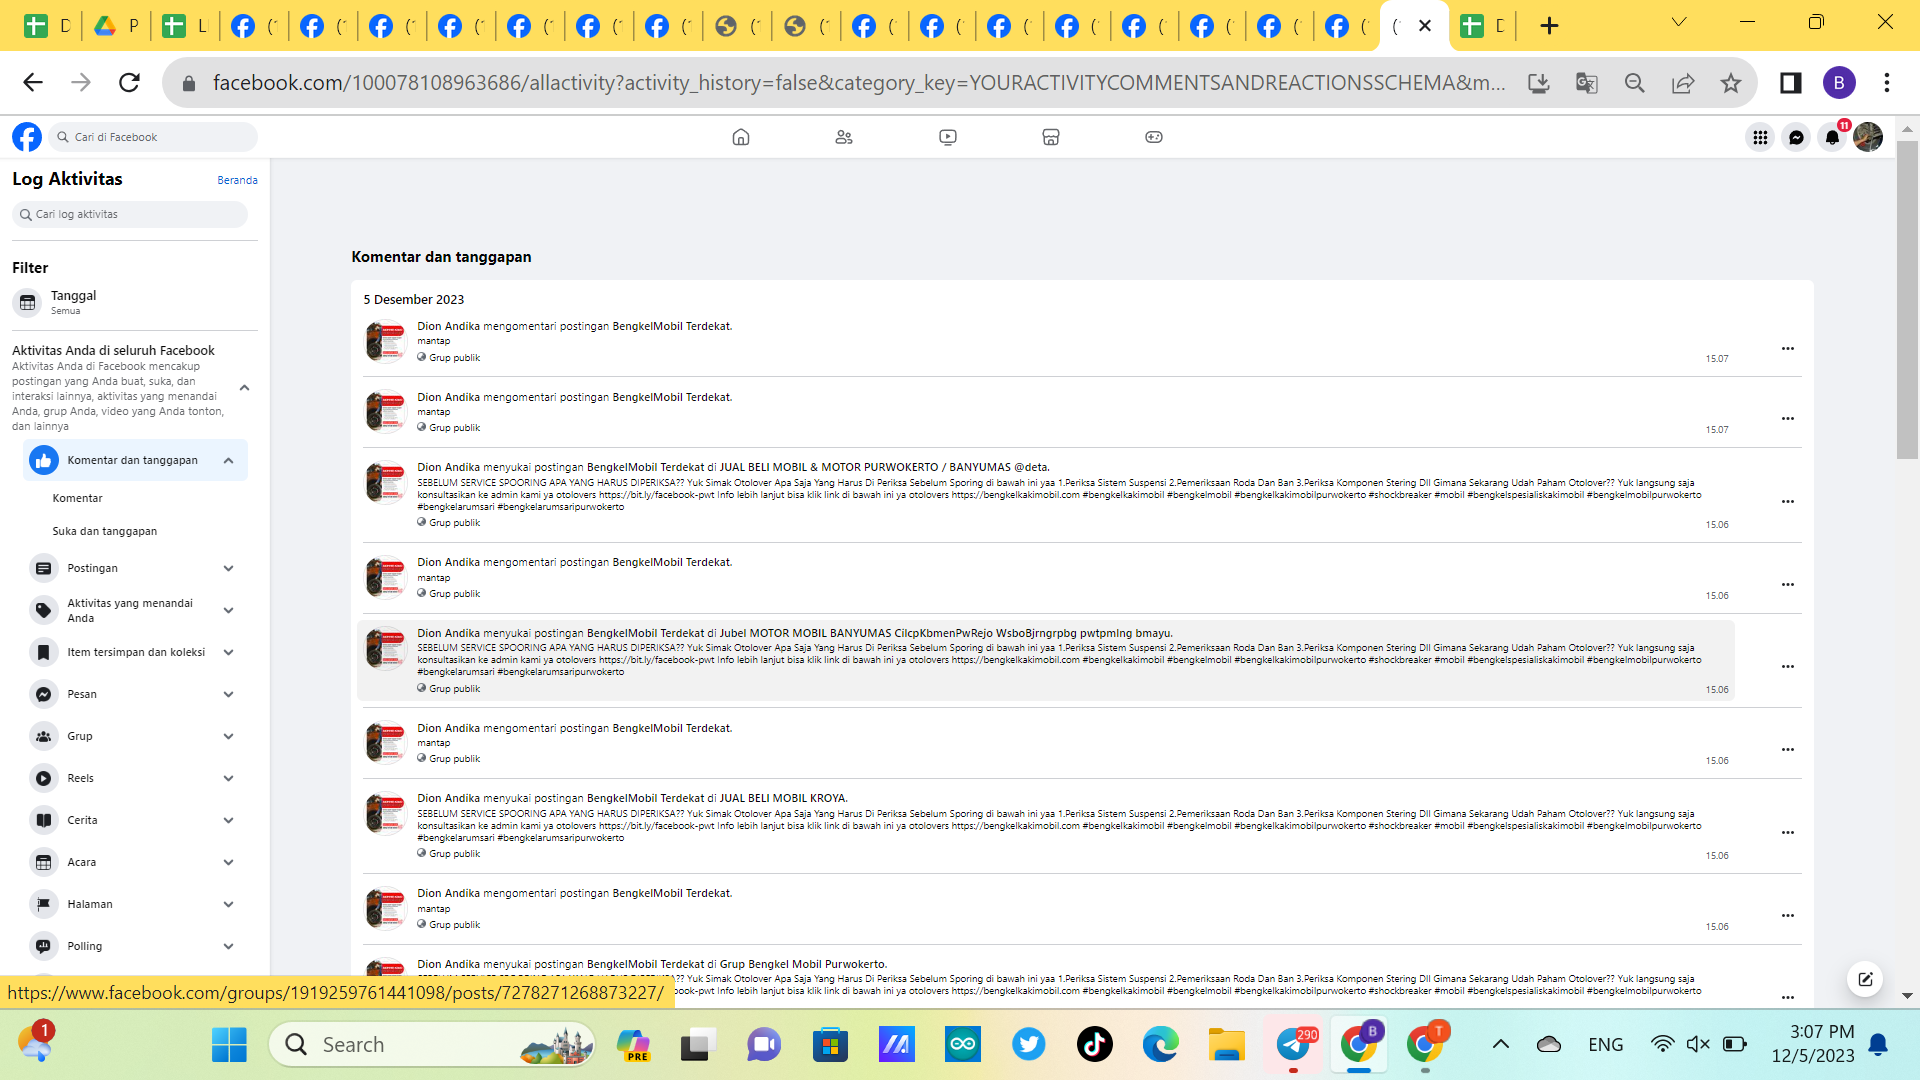Viewport: 1920px width, 1080px height.
Task: Open Grup Bengkel Mobil Purwokerto link
Action: [802, 964]
